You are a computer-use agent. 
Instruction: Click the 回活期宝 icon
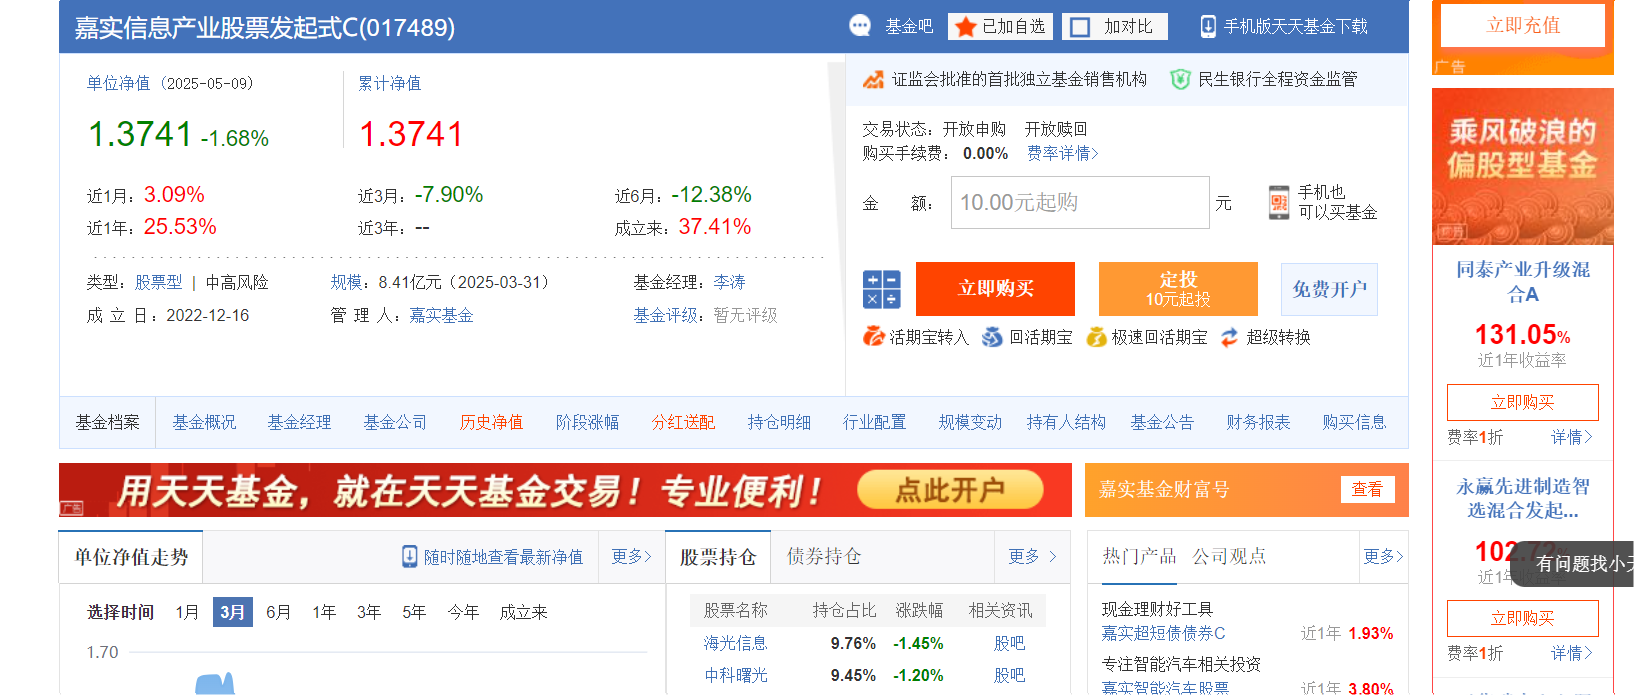click(x=992, y=337)
